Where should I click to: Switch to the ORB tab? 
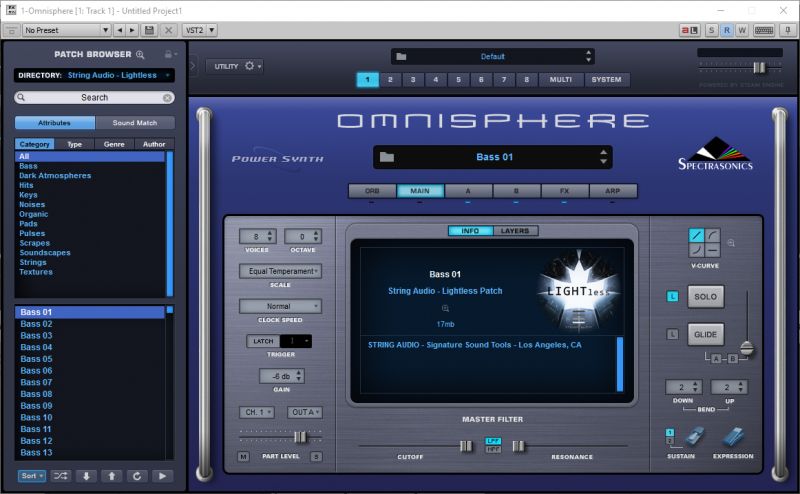click(372, 191)
